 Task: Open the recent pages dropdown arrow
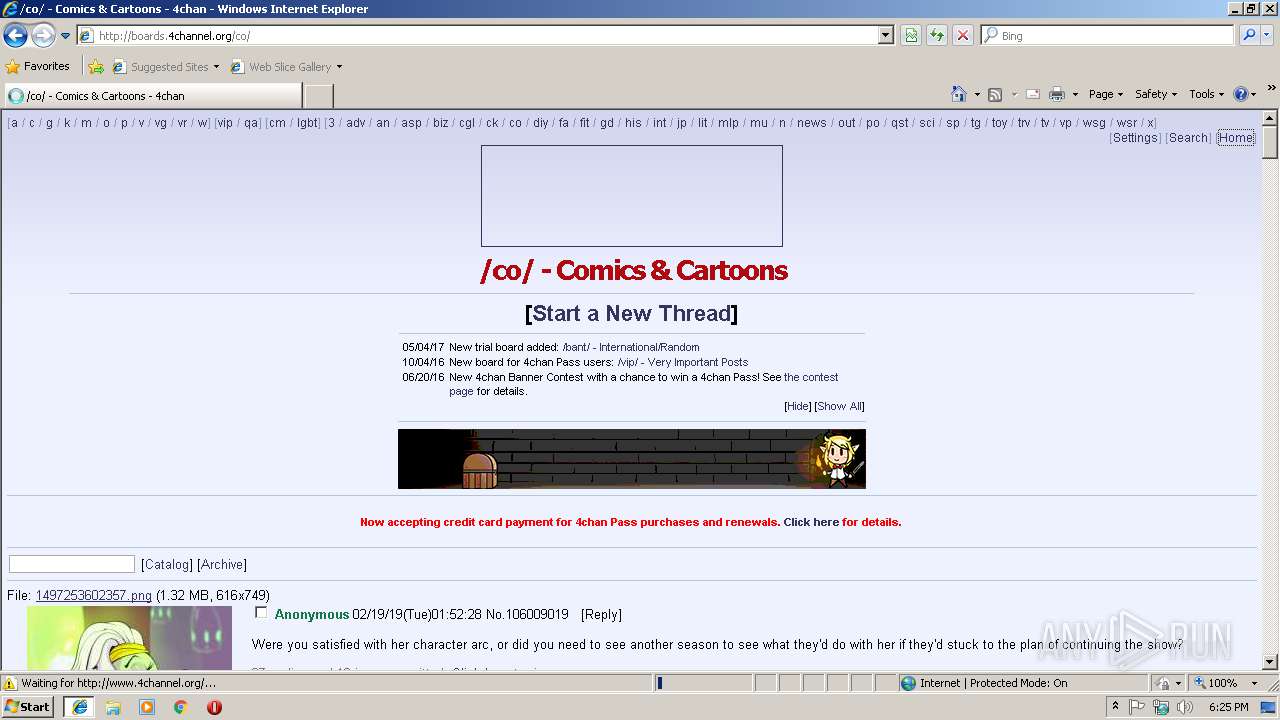tap(65, 36)
